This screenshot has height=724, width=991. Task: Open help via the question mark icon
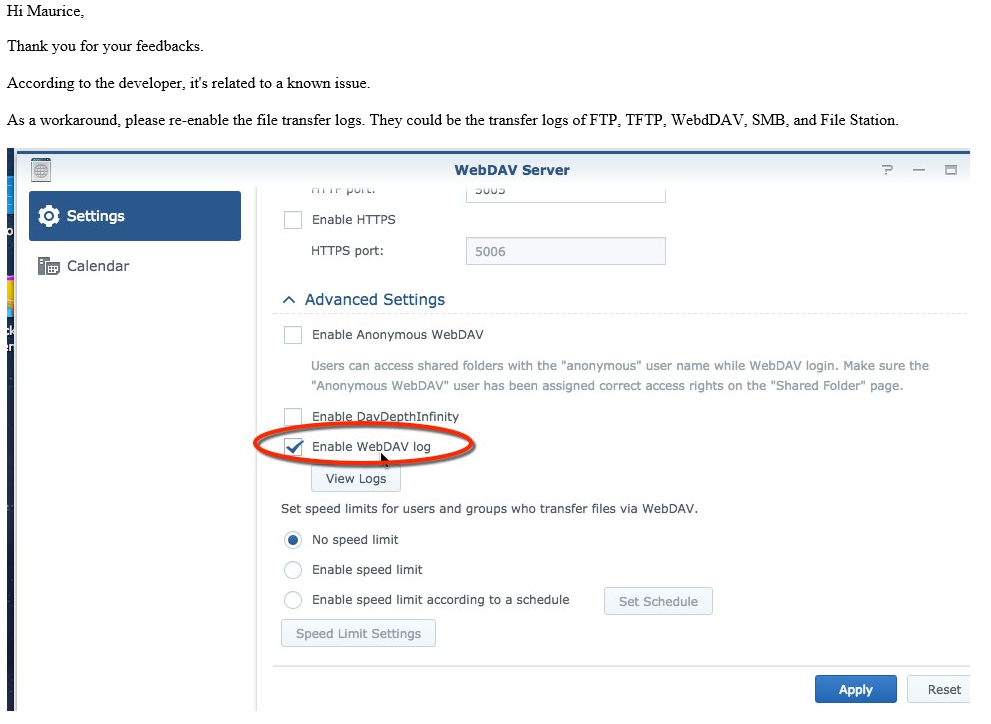(887, 170)
